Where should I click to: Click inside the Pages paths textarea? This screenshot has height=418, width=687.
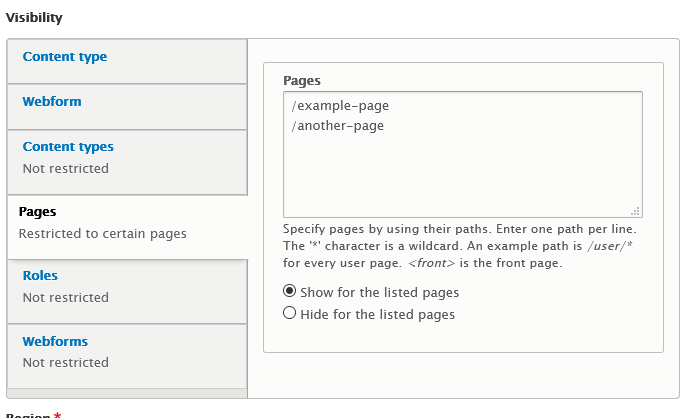tap(463, 154)
